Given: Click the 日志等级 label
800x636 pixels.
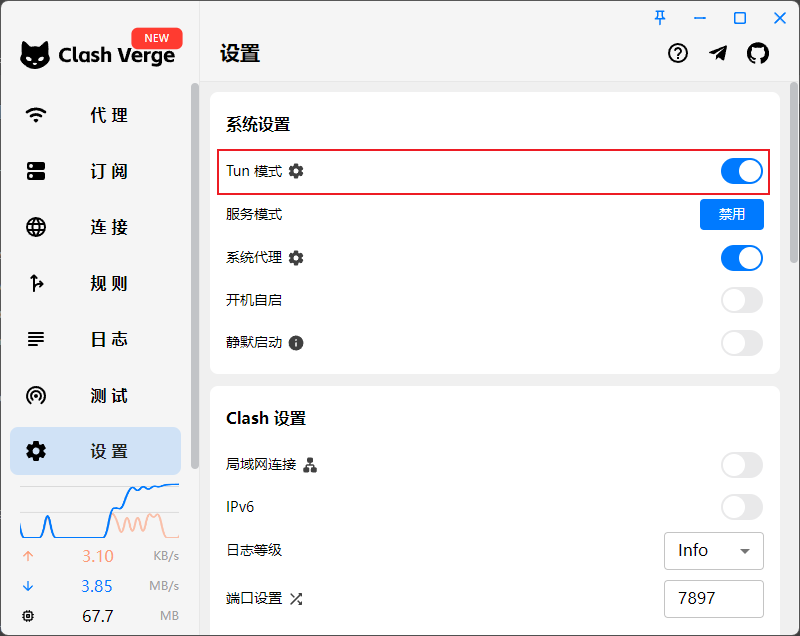Looking at the screenshot, I should pyautogui.click(x=254, y=550).
